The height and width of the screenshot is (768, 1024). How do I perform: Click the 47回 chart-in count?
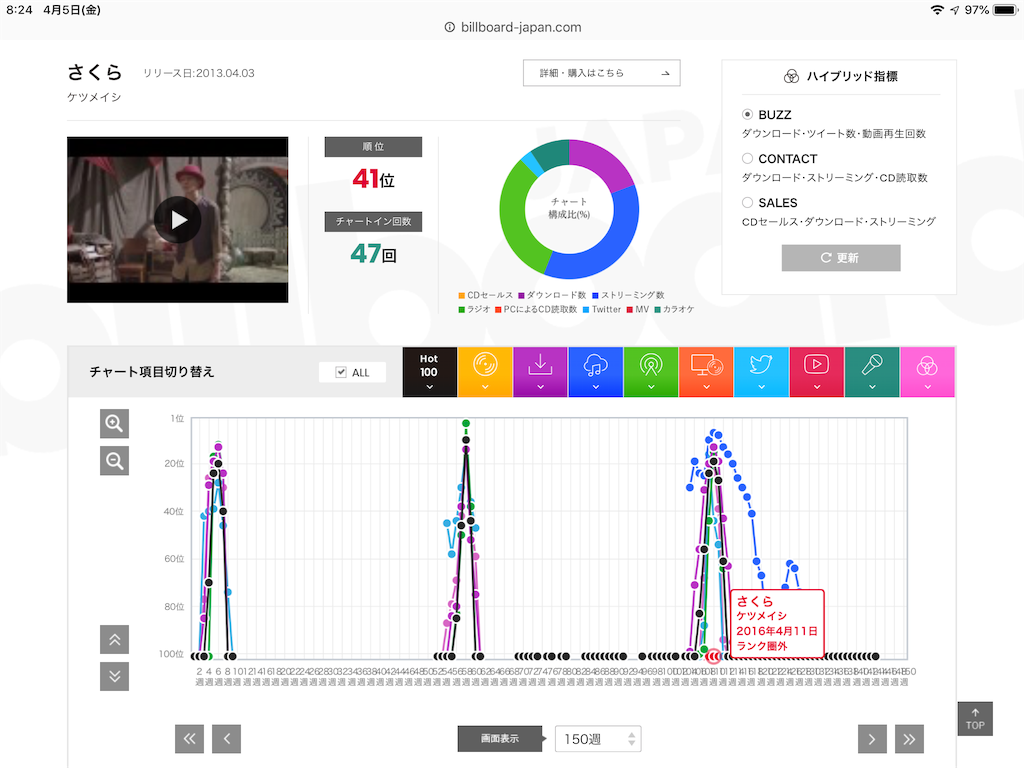374,253
